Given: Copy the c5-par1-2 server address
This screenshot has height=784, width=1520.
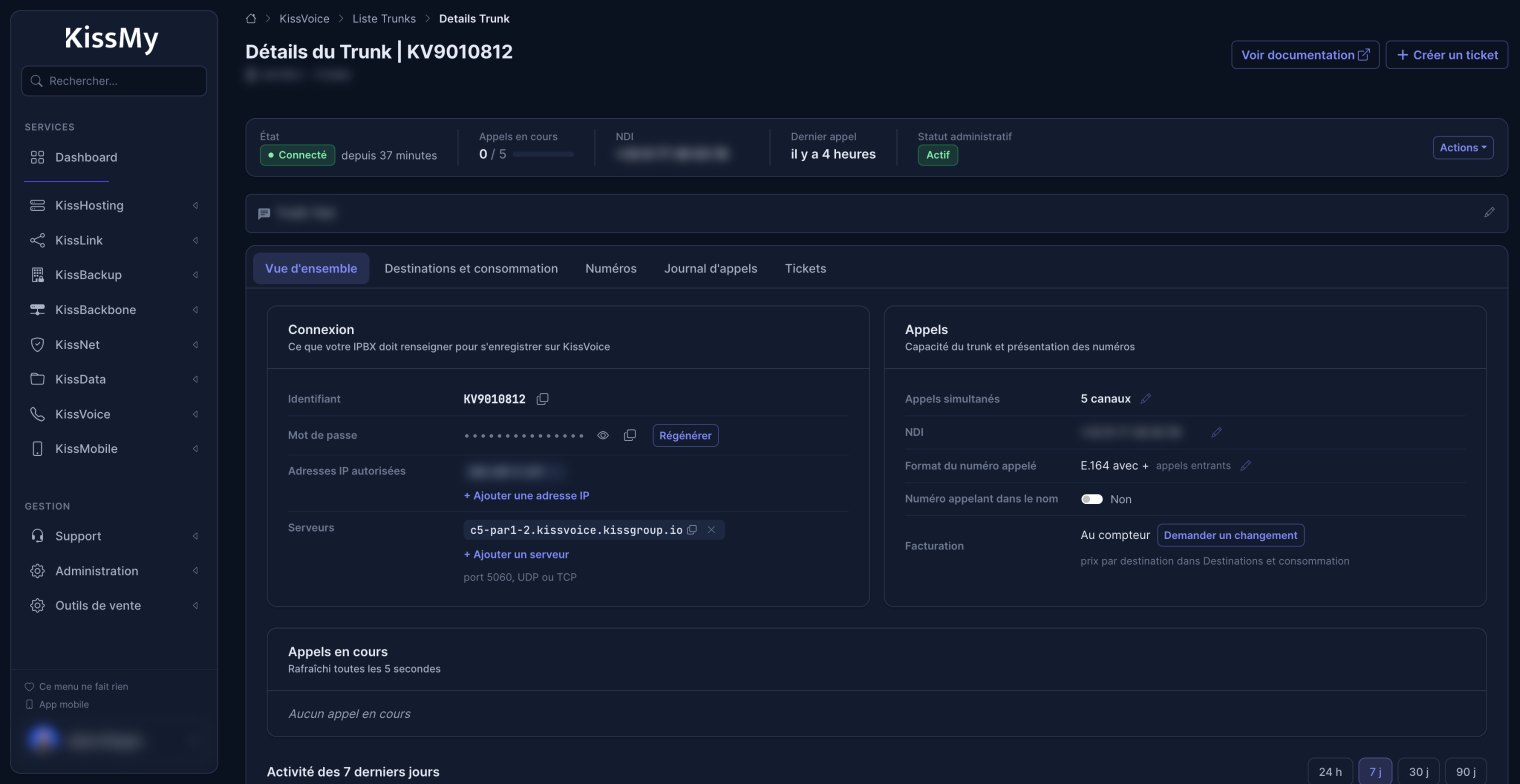Looking at the screenshot, I should tap(692, 530).
